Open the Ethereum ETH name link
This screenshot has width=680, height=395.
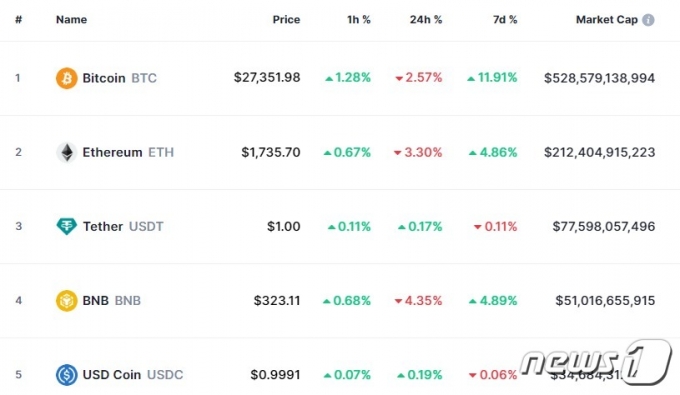(x=128, y=152)
